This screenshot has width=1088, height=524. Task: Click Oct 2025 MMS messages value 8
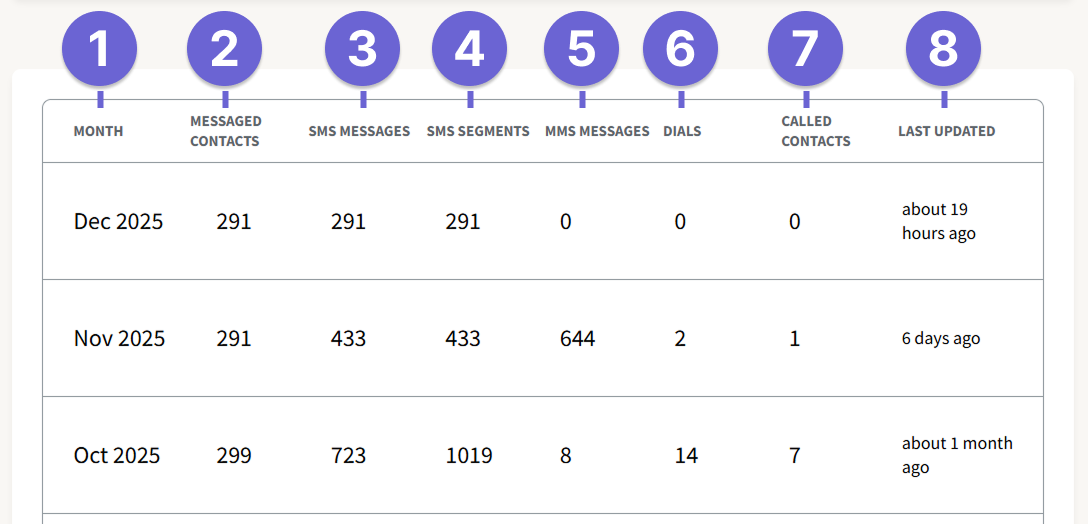pos(566,456)
